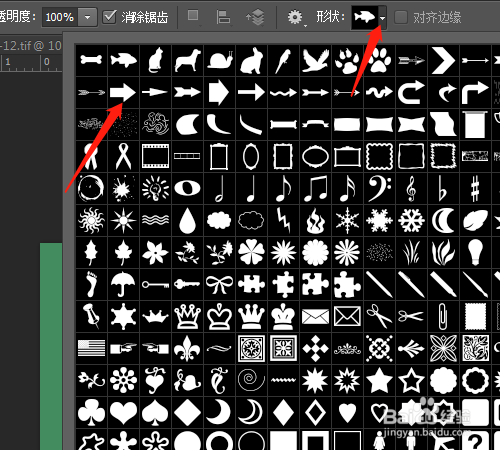This screenshot has height=450, width=500.
Task: Select the solid paw print shape
Action: 379,60
